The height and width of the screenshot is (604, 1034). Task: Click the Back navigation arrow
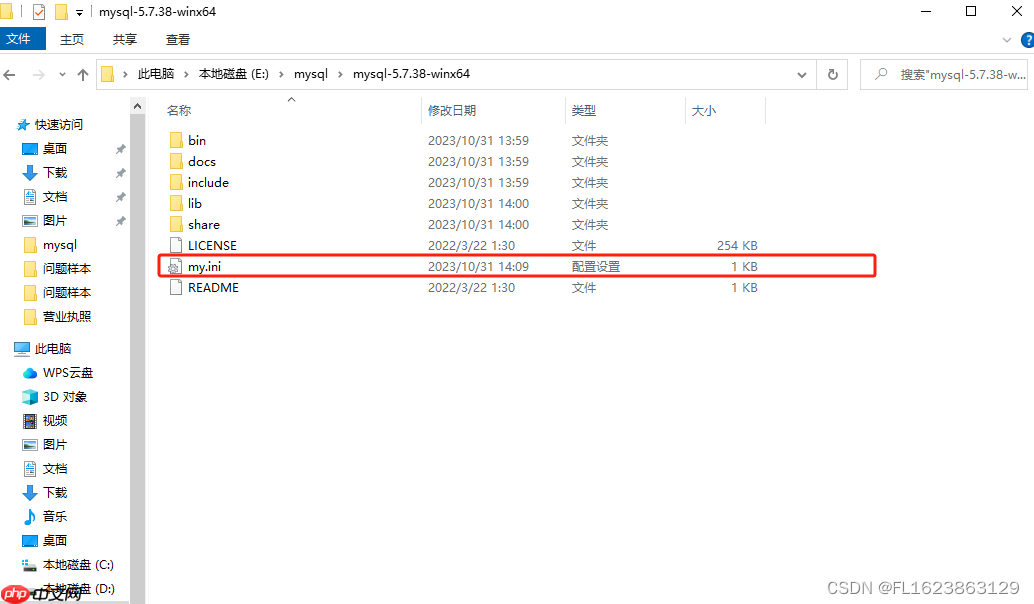point(10,73)
